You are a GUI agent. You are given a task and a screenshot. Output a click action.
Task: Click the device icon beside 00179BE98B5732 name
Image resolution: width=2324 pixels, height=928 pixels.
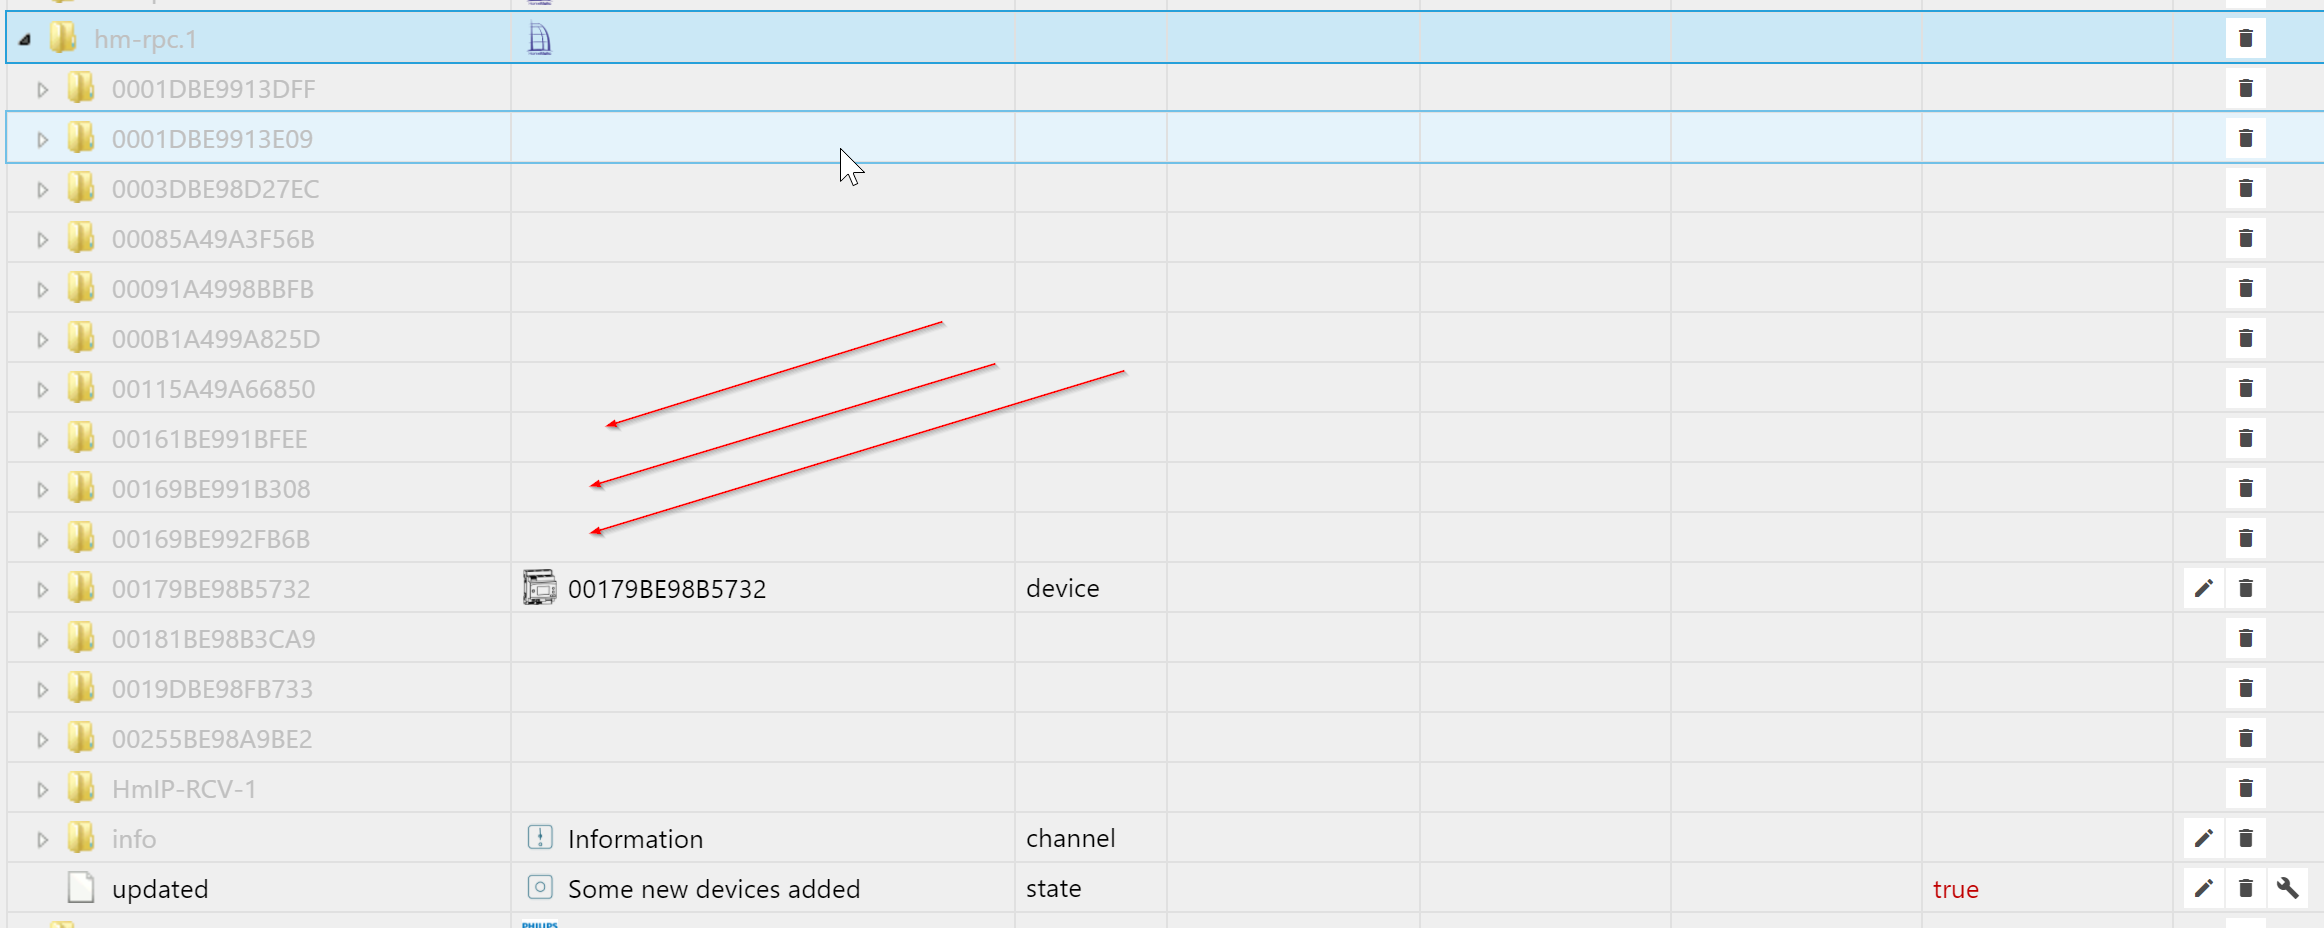[x=540, y=588]
